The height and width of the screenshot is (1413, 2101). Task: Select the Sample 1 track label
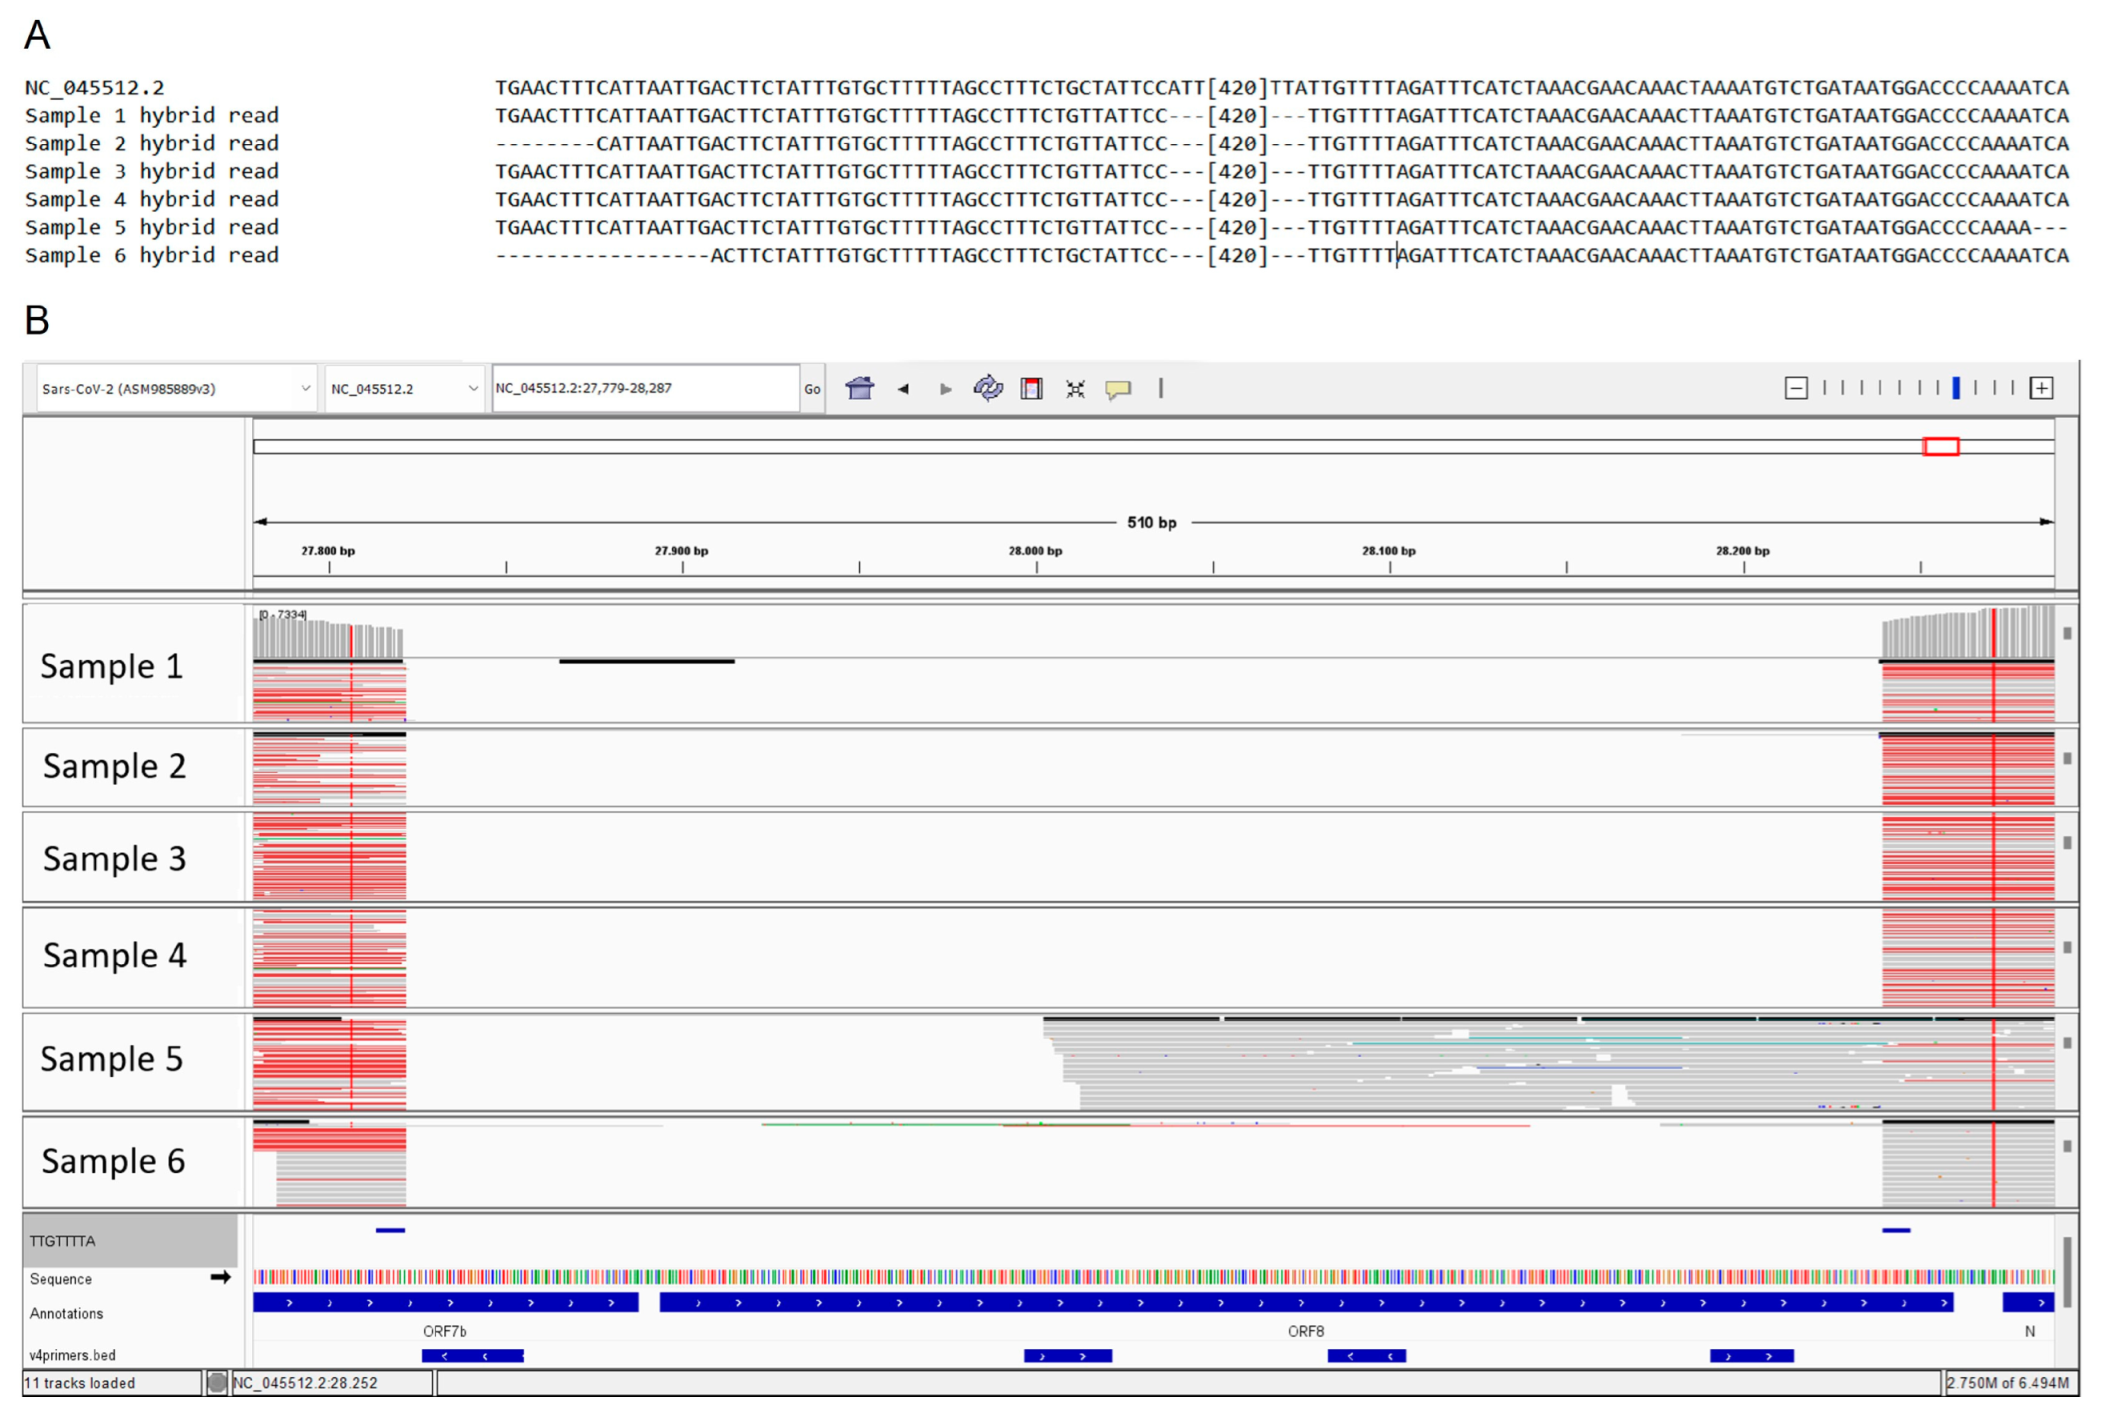point(112,666)
